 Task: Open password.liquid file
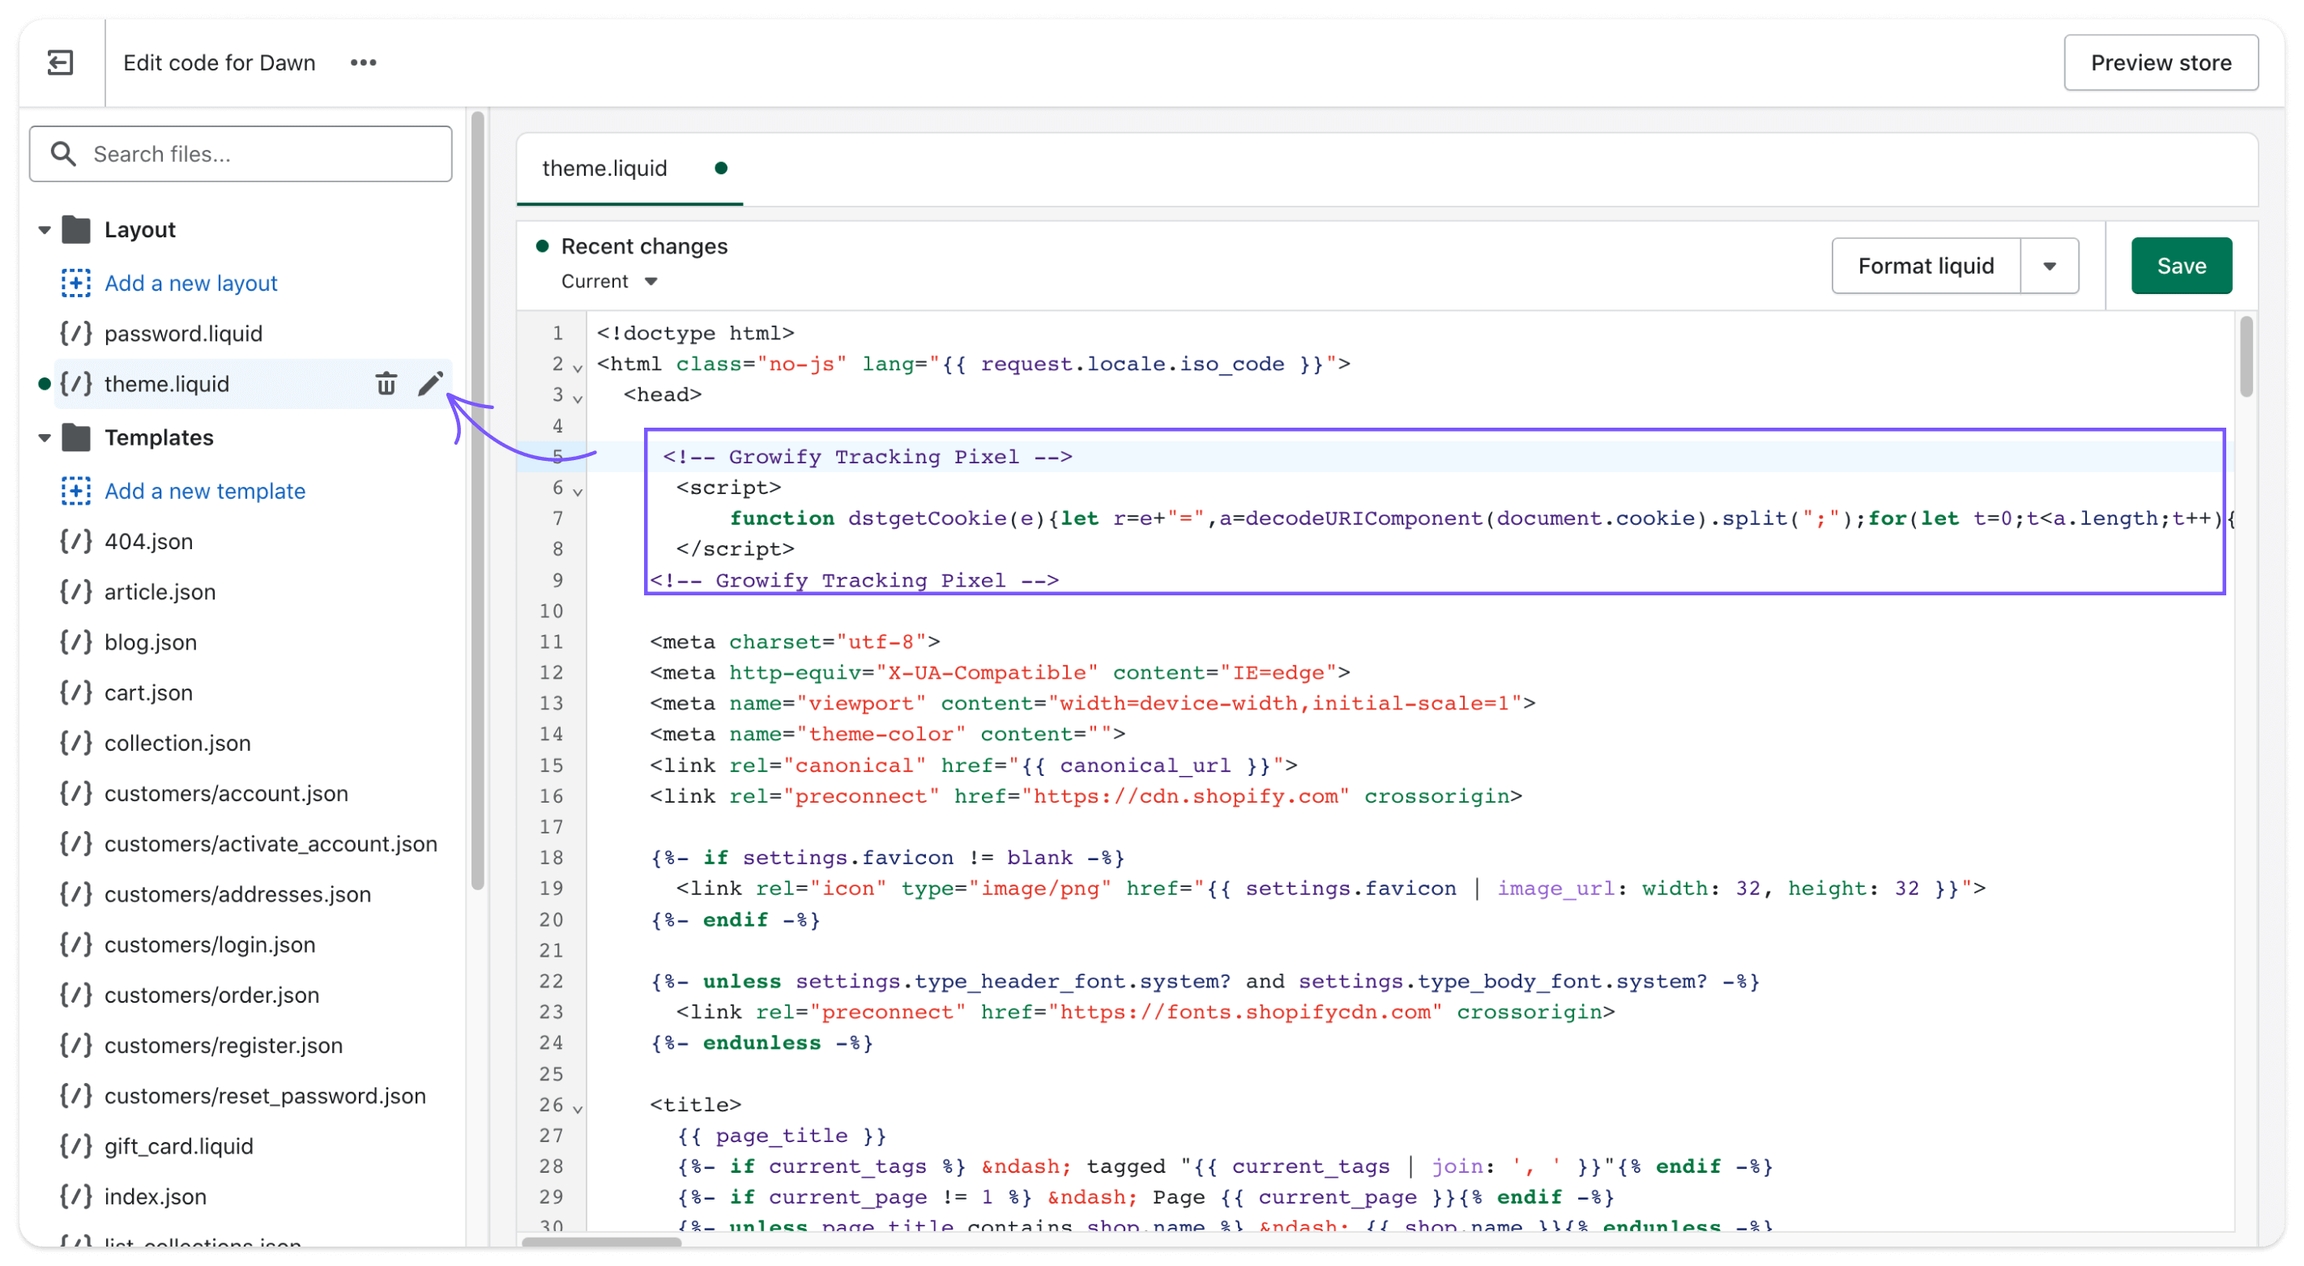tap(183, 333)
